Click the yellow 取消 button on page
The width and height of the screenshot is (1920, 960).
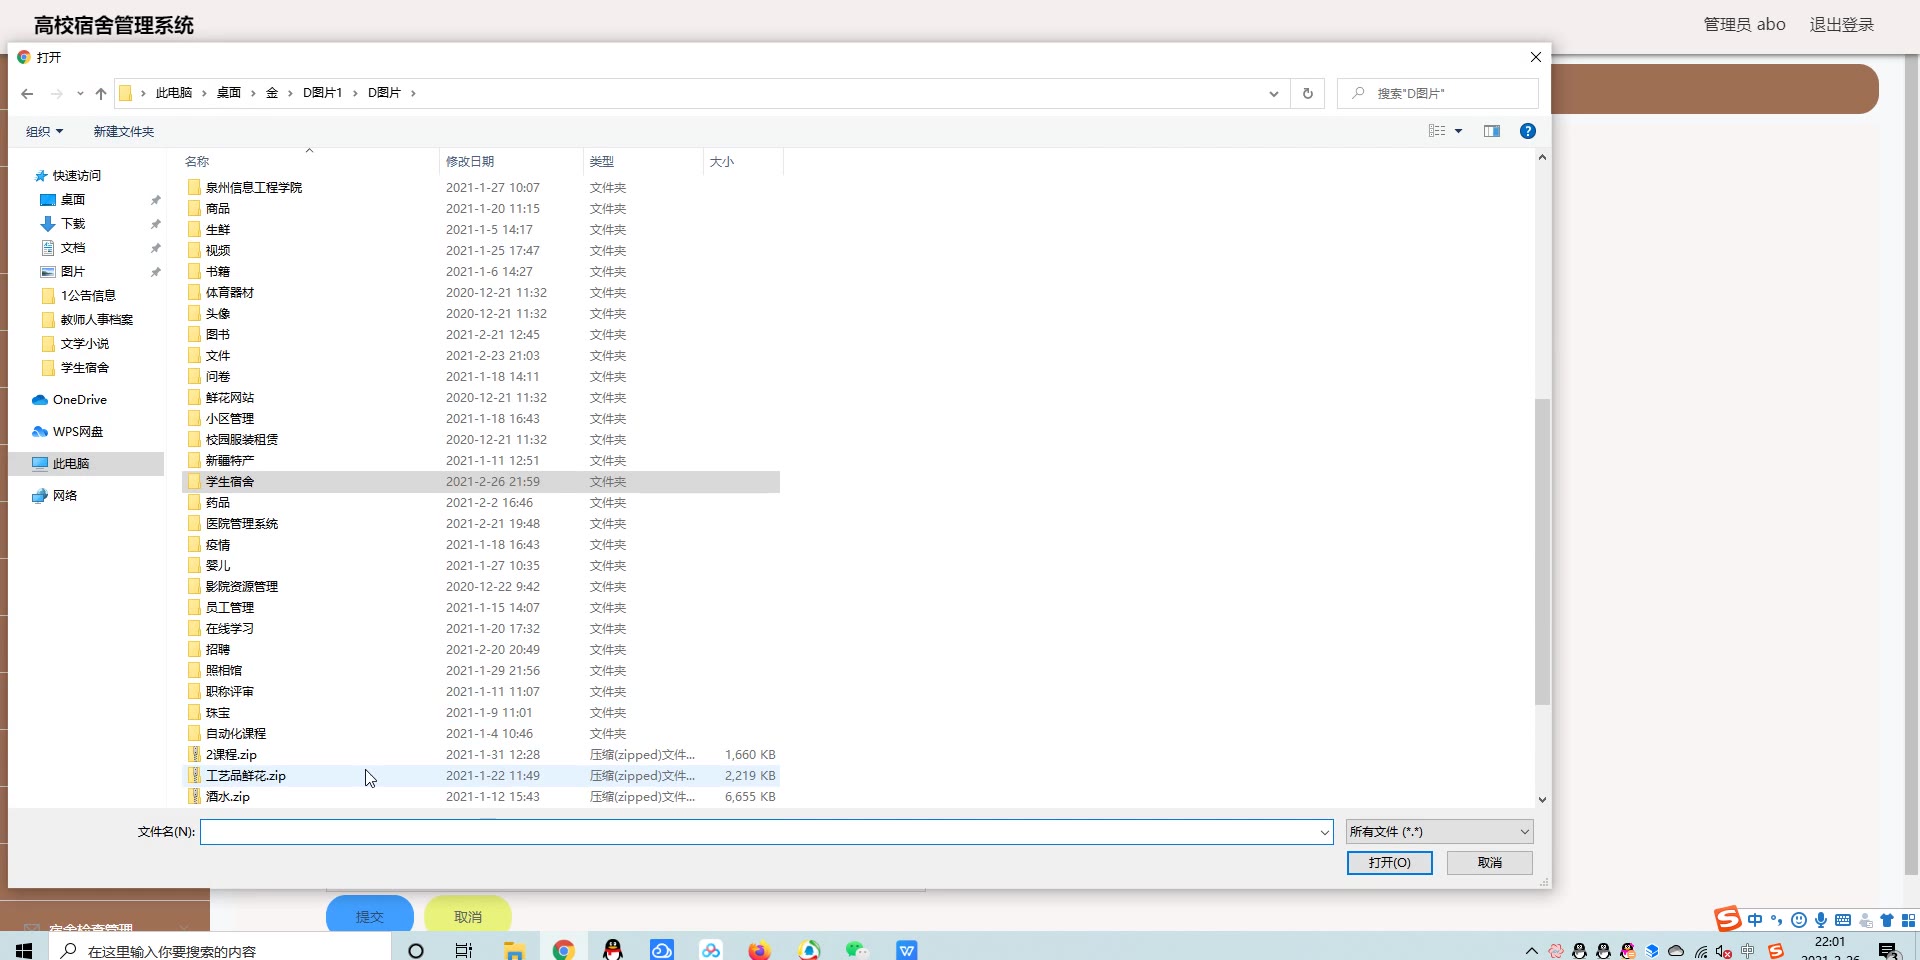pos(468,915)
